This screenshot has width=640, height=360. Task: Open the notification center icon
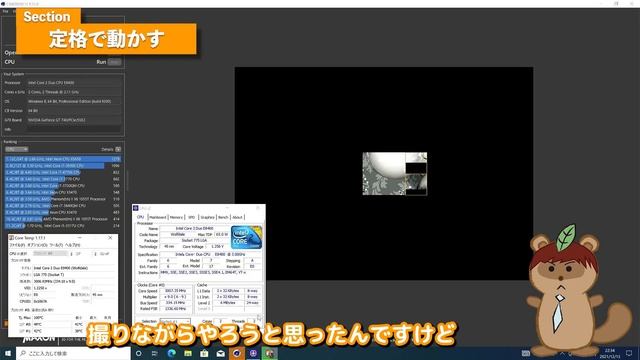click(629, 353)
